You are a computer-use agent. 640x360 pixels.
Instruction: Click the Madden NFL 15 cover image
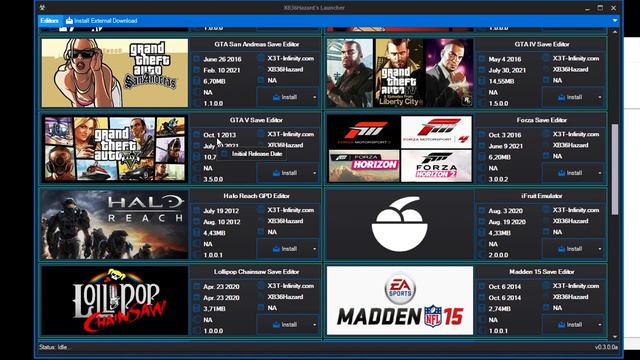tap(400, 301)
